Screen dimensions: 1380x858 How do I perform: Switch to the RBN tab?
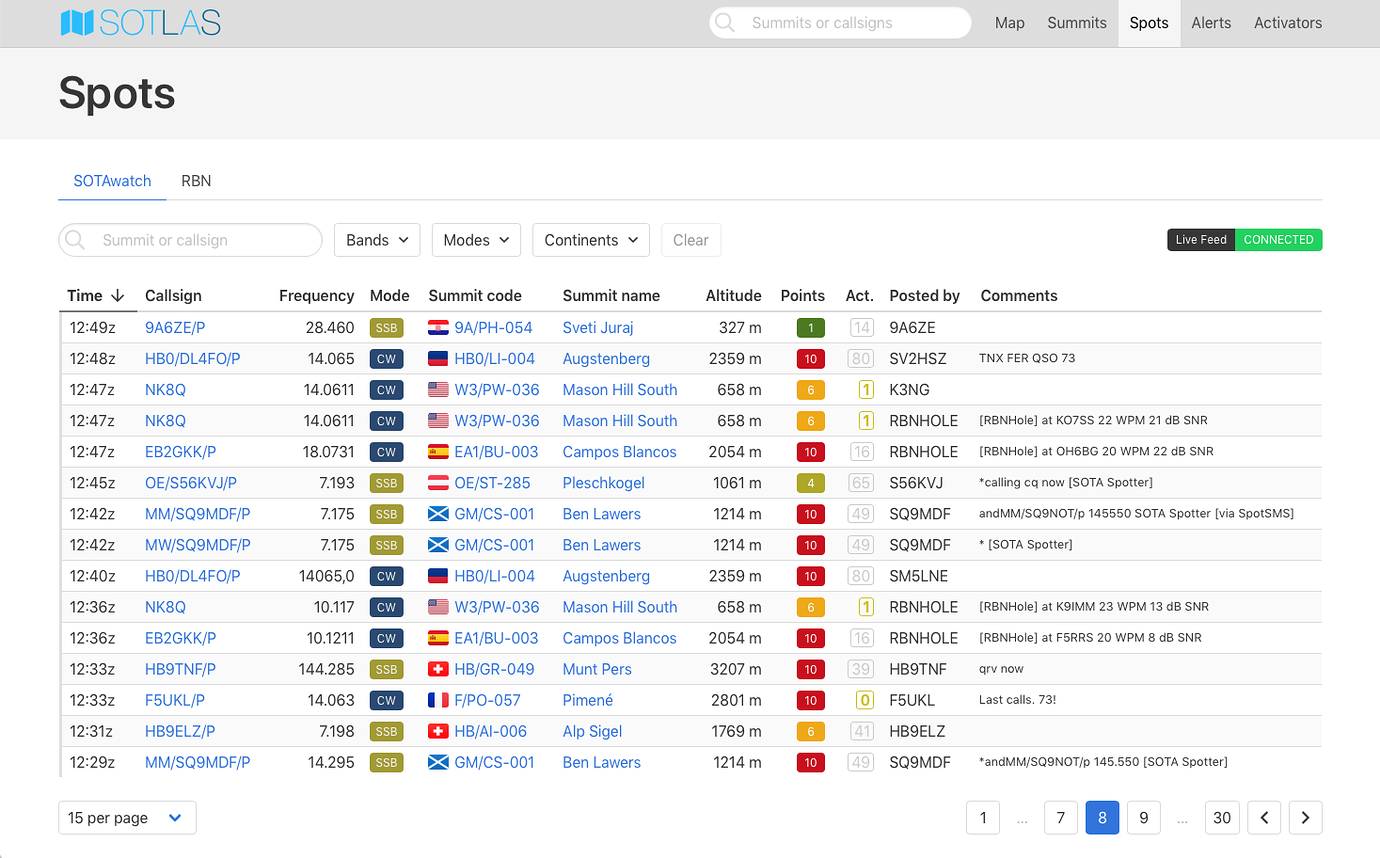196,181
